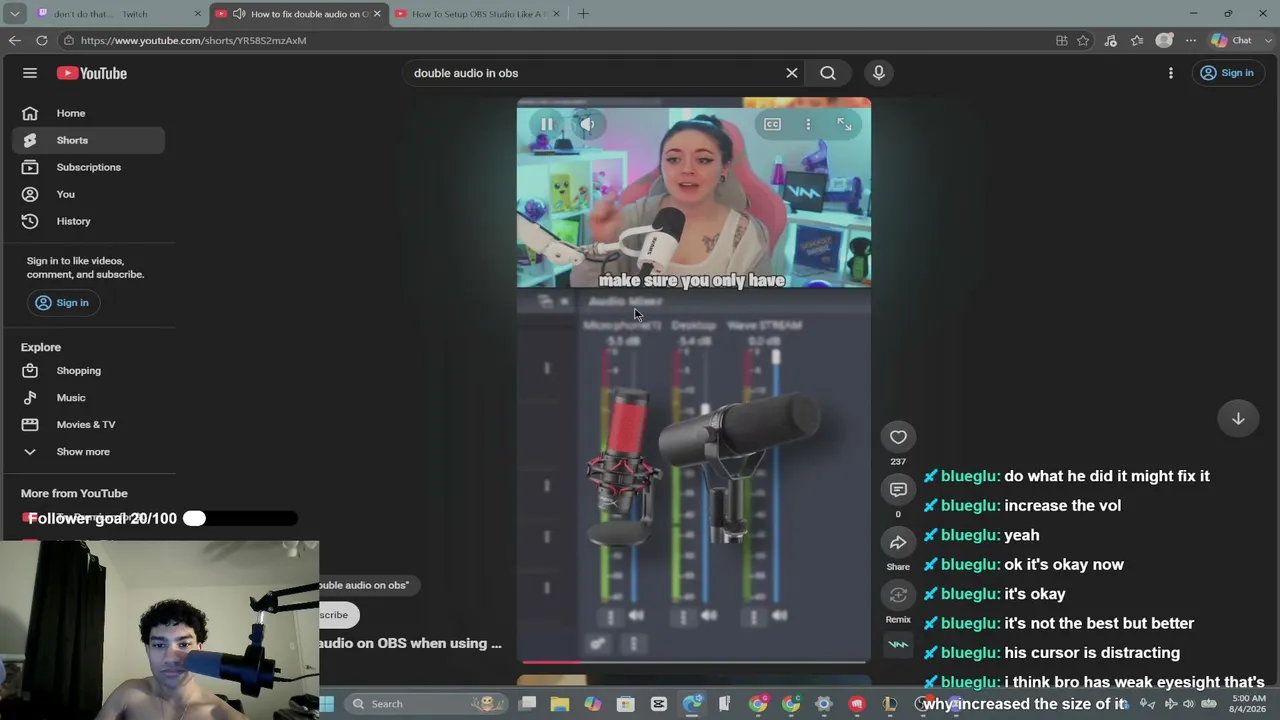
Task: Open CapCut from the taskbar
Action: [659, 704]
